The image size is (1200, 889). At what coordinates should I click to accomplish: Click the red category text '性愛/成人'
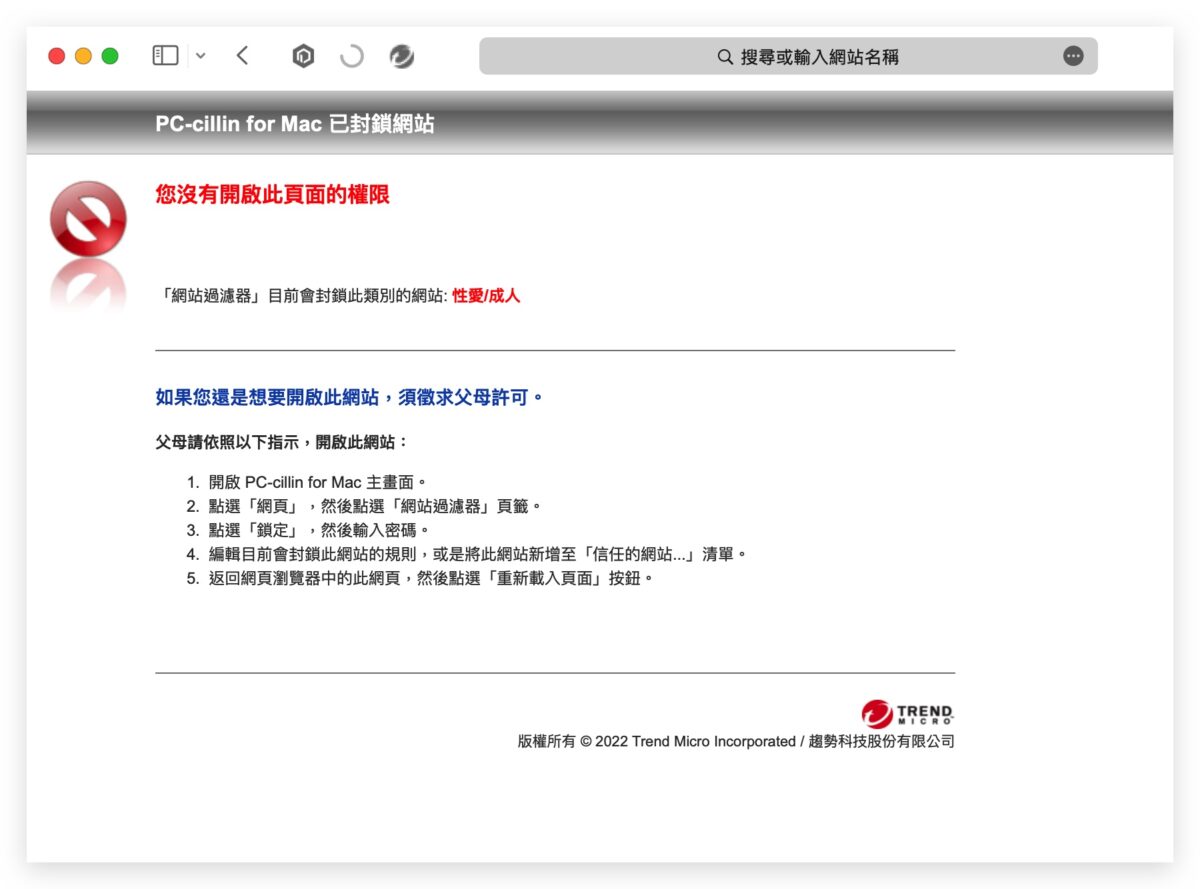coord(486,296)
